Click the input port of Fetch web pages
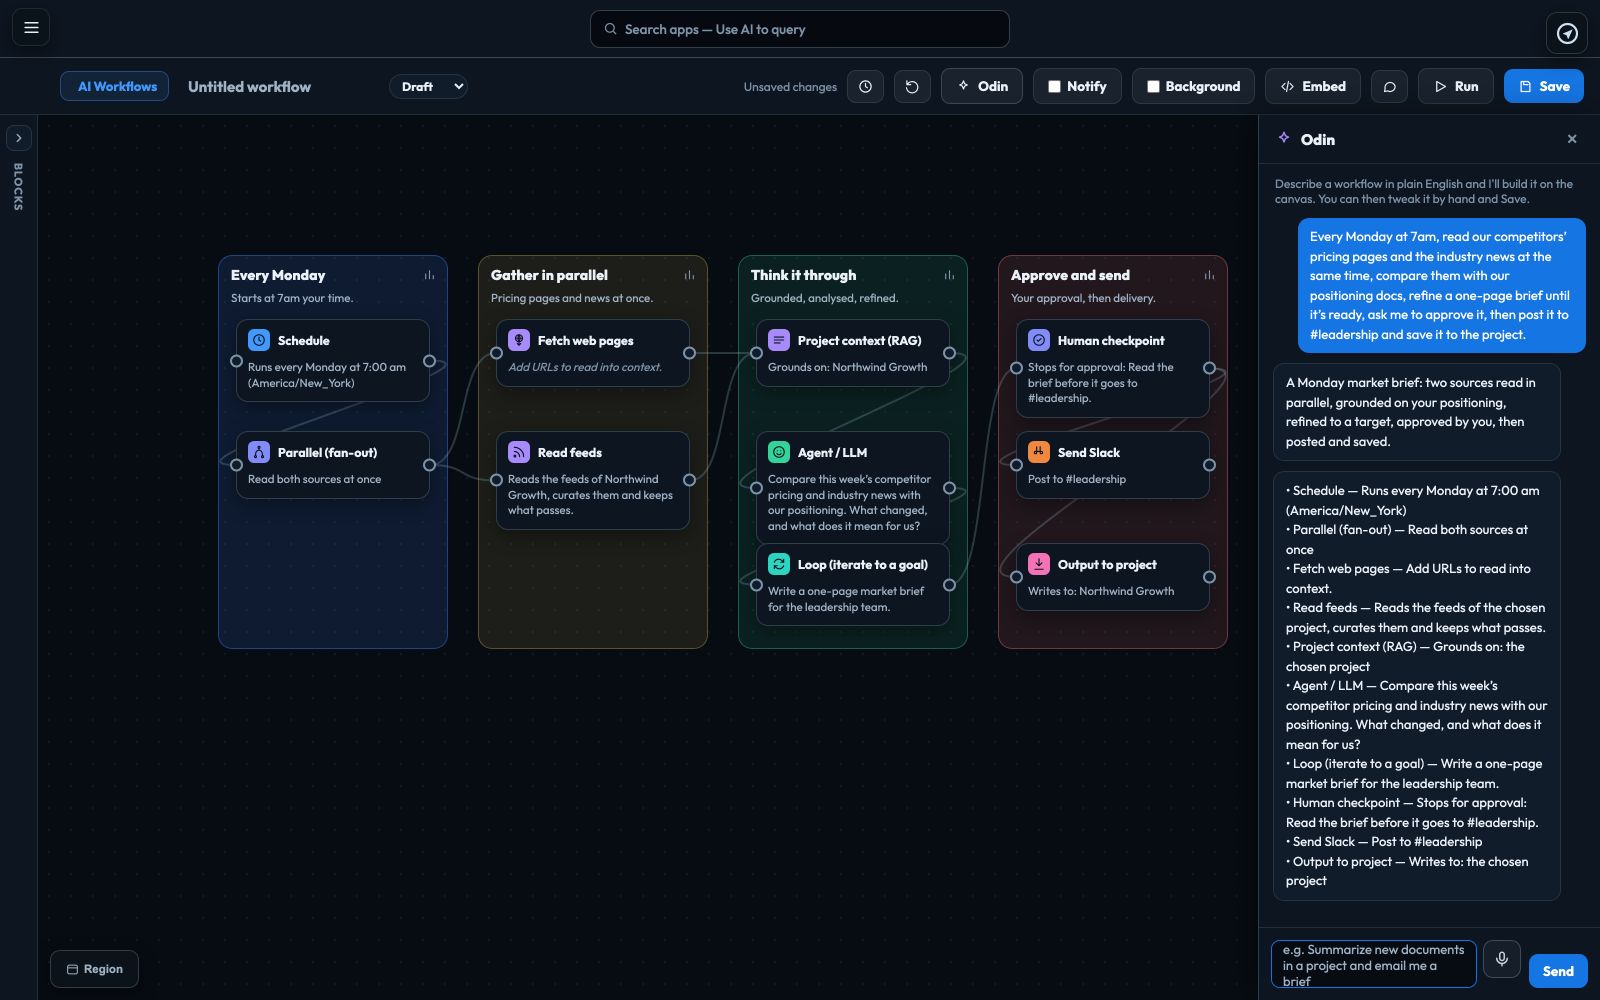This screenshot has height=1000, width=1600. [x=496, y=353]
